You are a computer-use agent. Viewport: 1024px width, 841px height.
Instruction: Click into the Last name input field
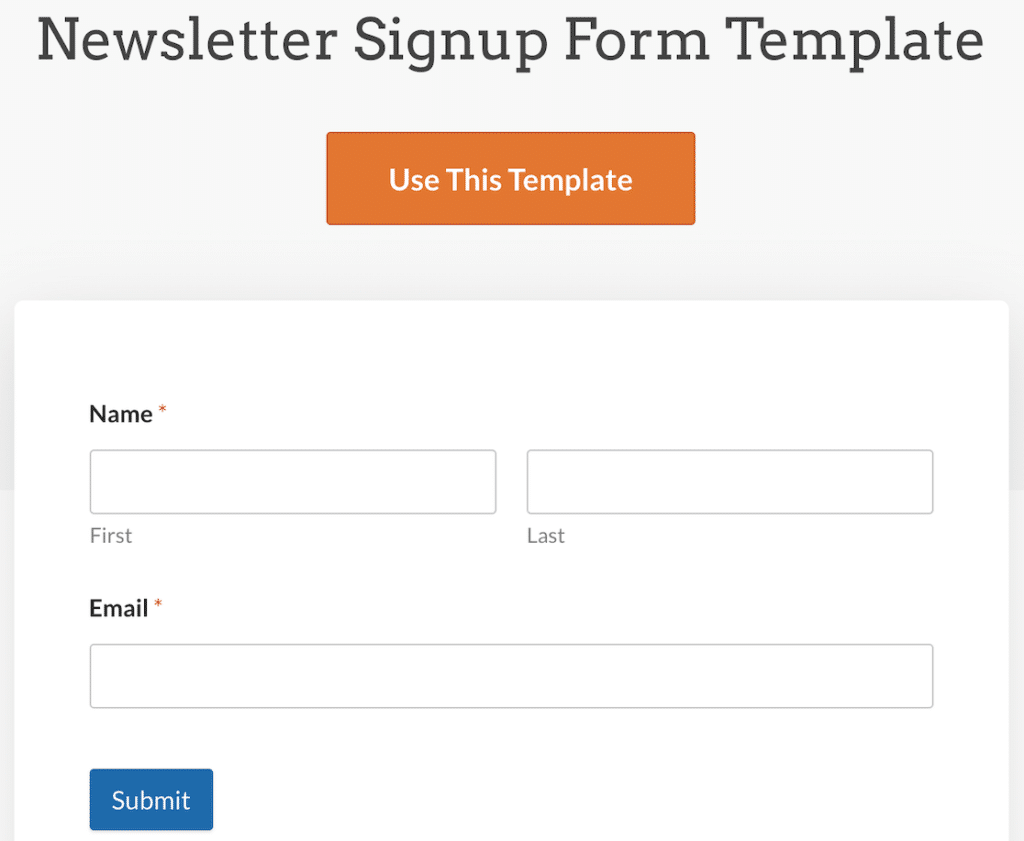729,481
